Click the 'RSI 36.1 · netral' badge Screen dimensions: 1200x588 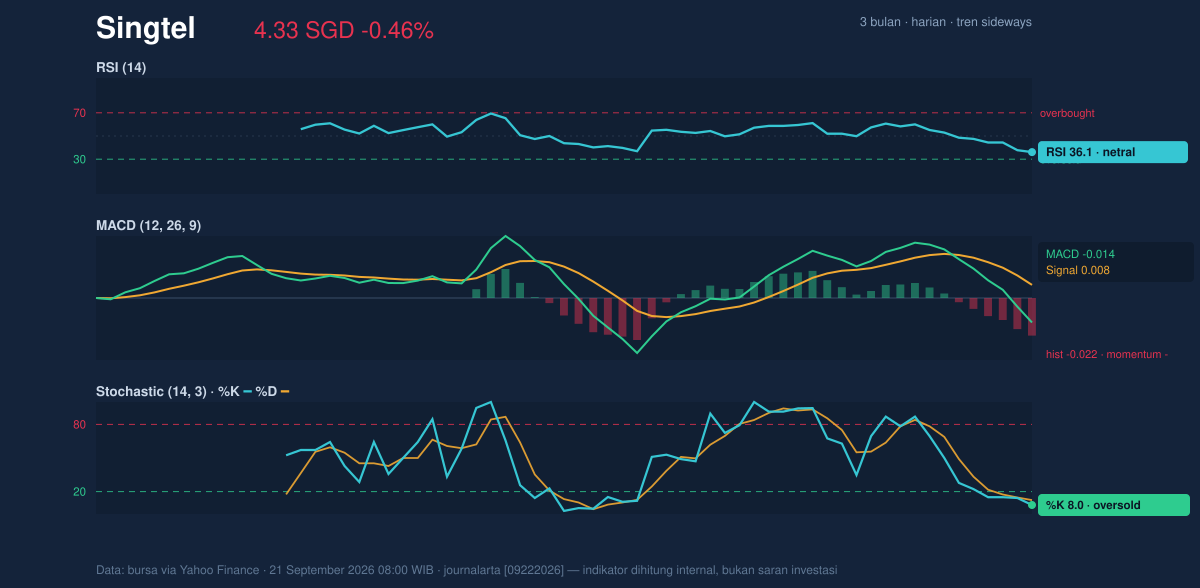(x=1113, y=152)
